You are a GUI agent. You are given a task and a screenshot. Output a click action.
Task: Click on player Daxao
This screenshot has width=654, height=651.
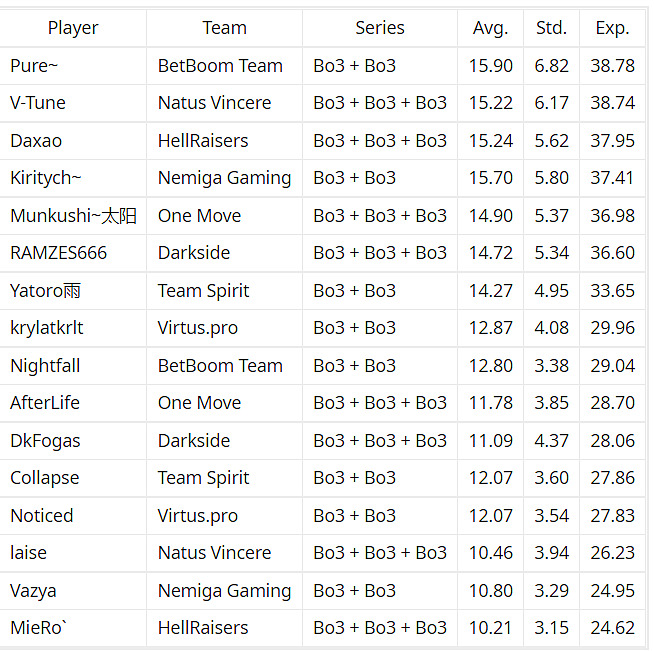coord(36,141)
